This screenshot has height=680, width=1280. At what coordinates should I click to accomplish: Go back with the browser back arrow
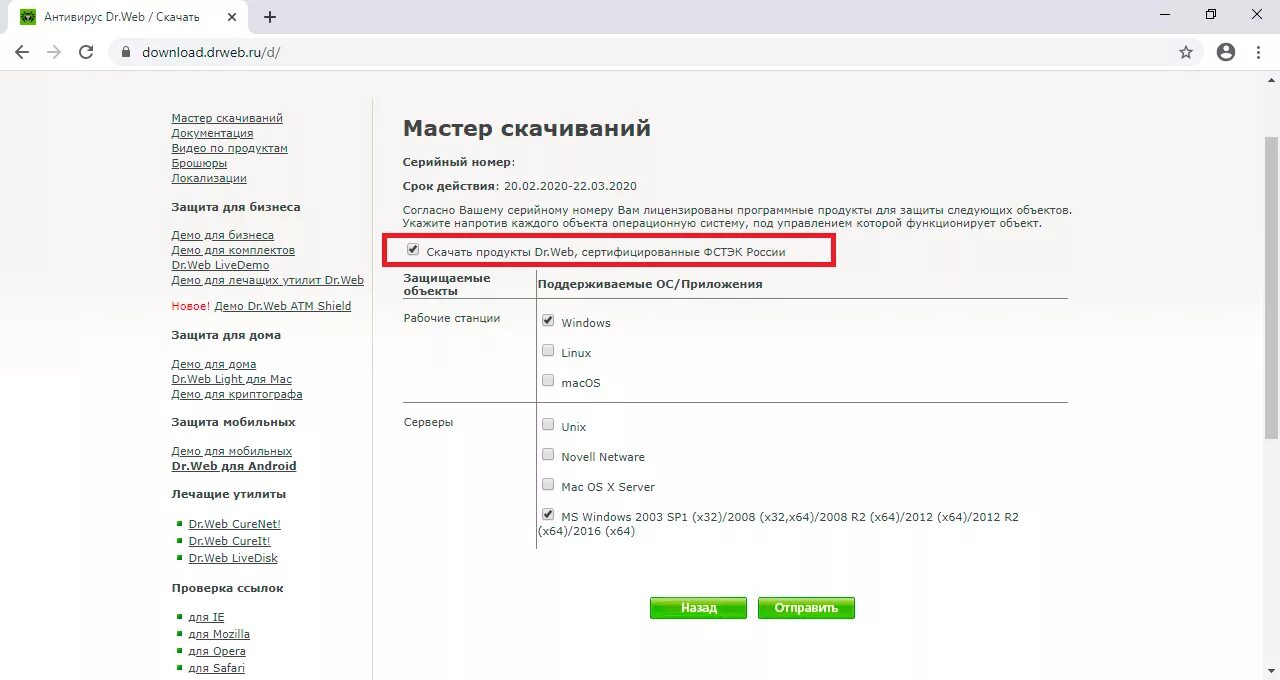pos(22,52)
